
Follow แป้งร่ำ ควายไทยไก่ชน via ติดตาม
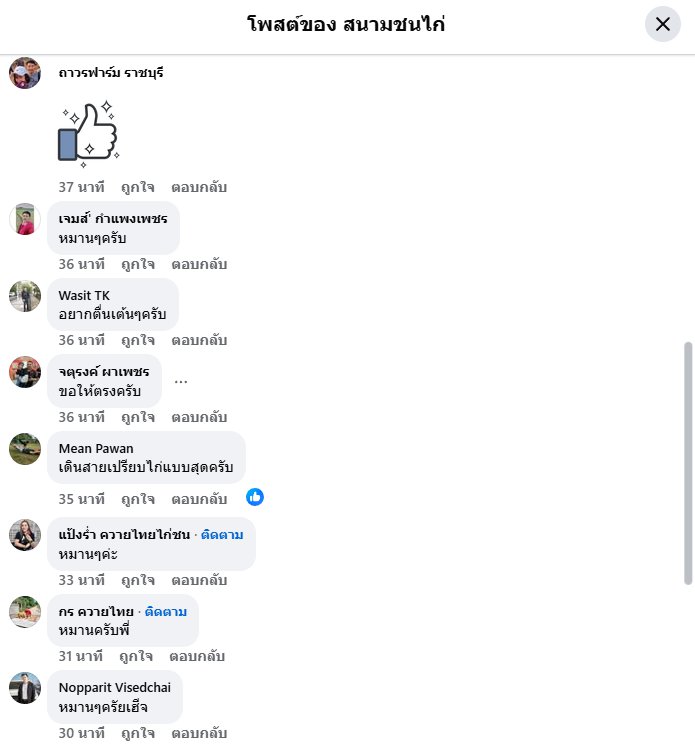tap(222, 535)
